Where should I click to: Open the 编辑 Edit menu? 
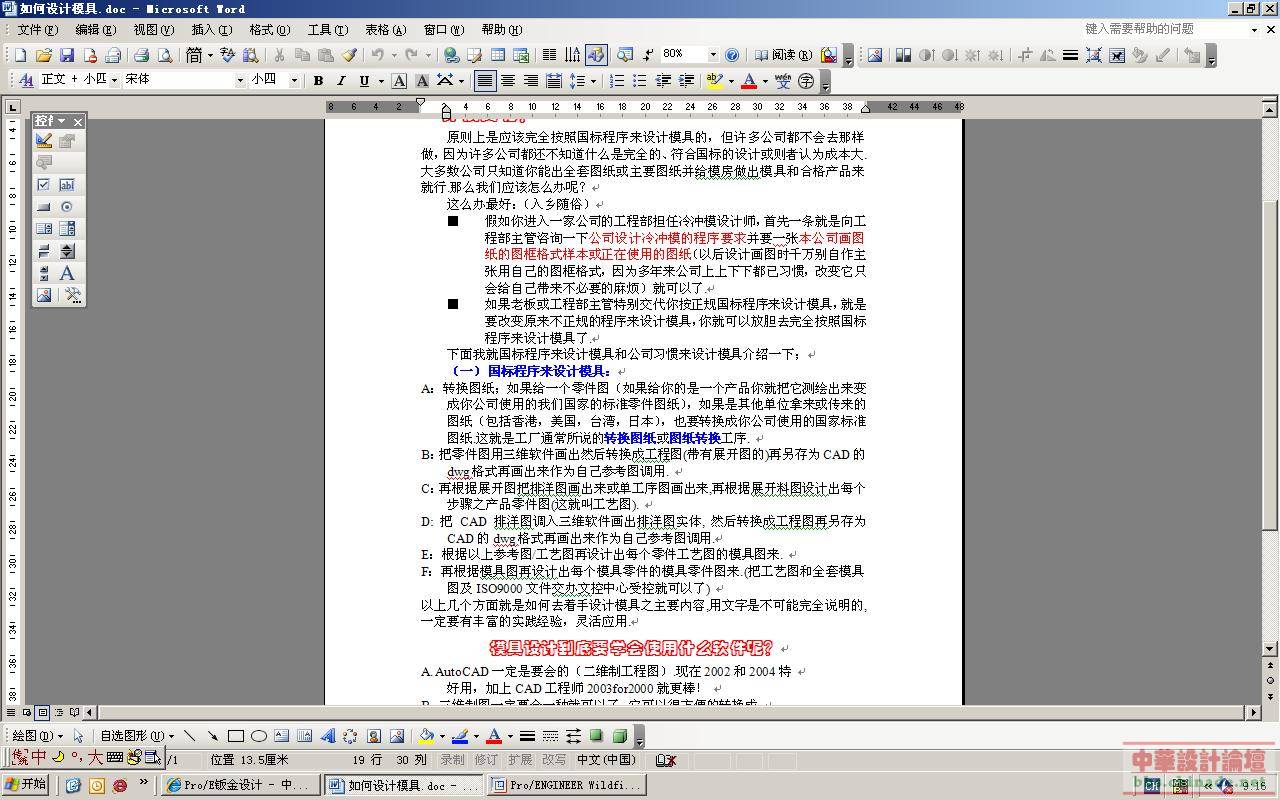[x=95, y=29]
